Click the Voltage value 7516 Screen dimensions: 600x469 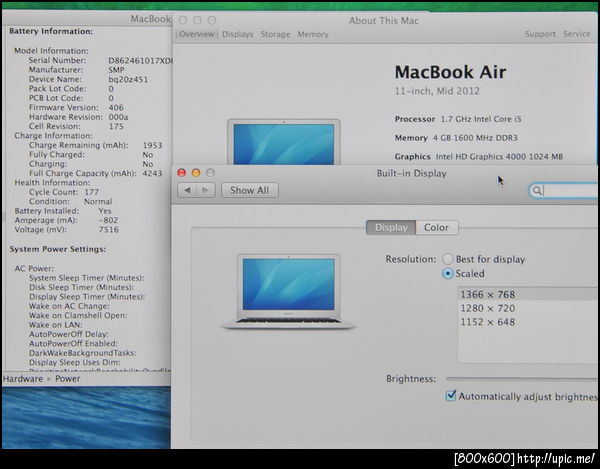point(109,230)
